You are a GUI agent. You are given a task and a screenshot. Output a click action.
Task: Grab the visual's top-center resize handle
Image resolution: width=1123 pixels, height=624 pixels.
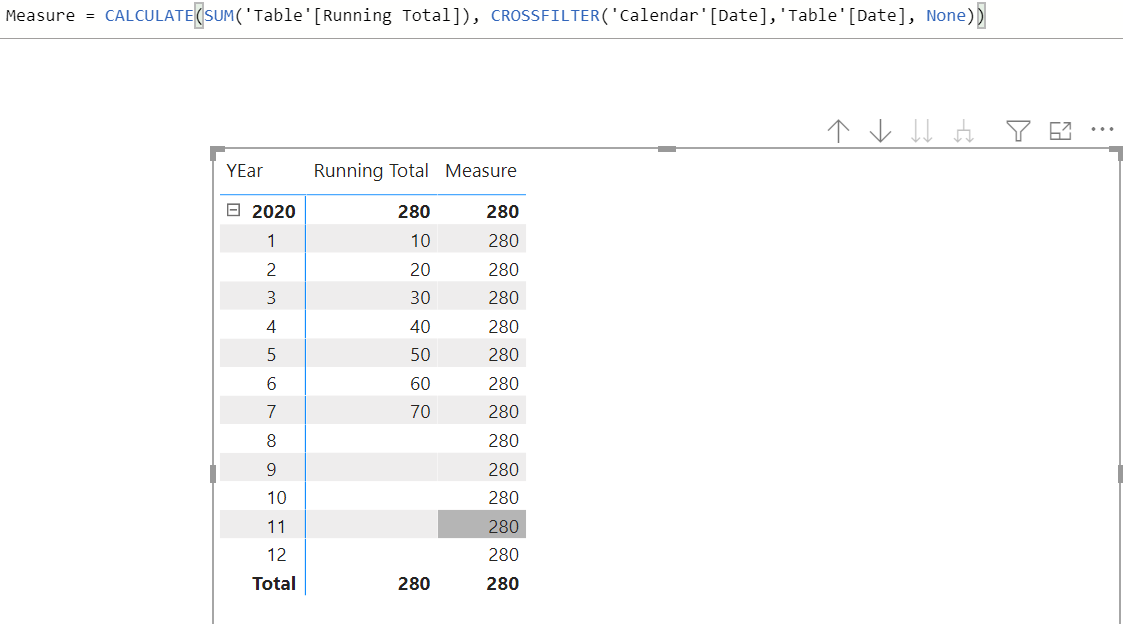click(x=667, y=149)
